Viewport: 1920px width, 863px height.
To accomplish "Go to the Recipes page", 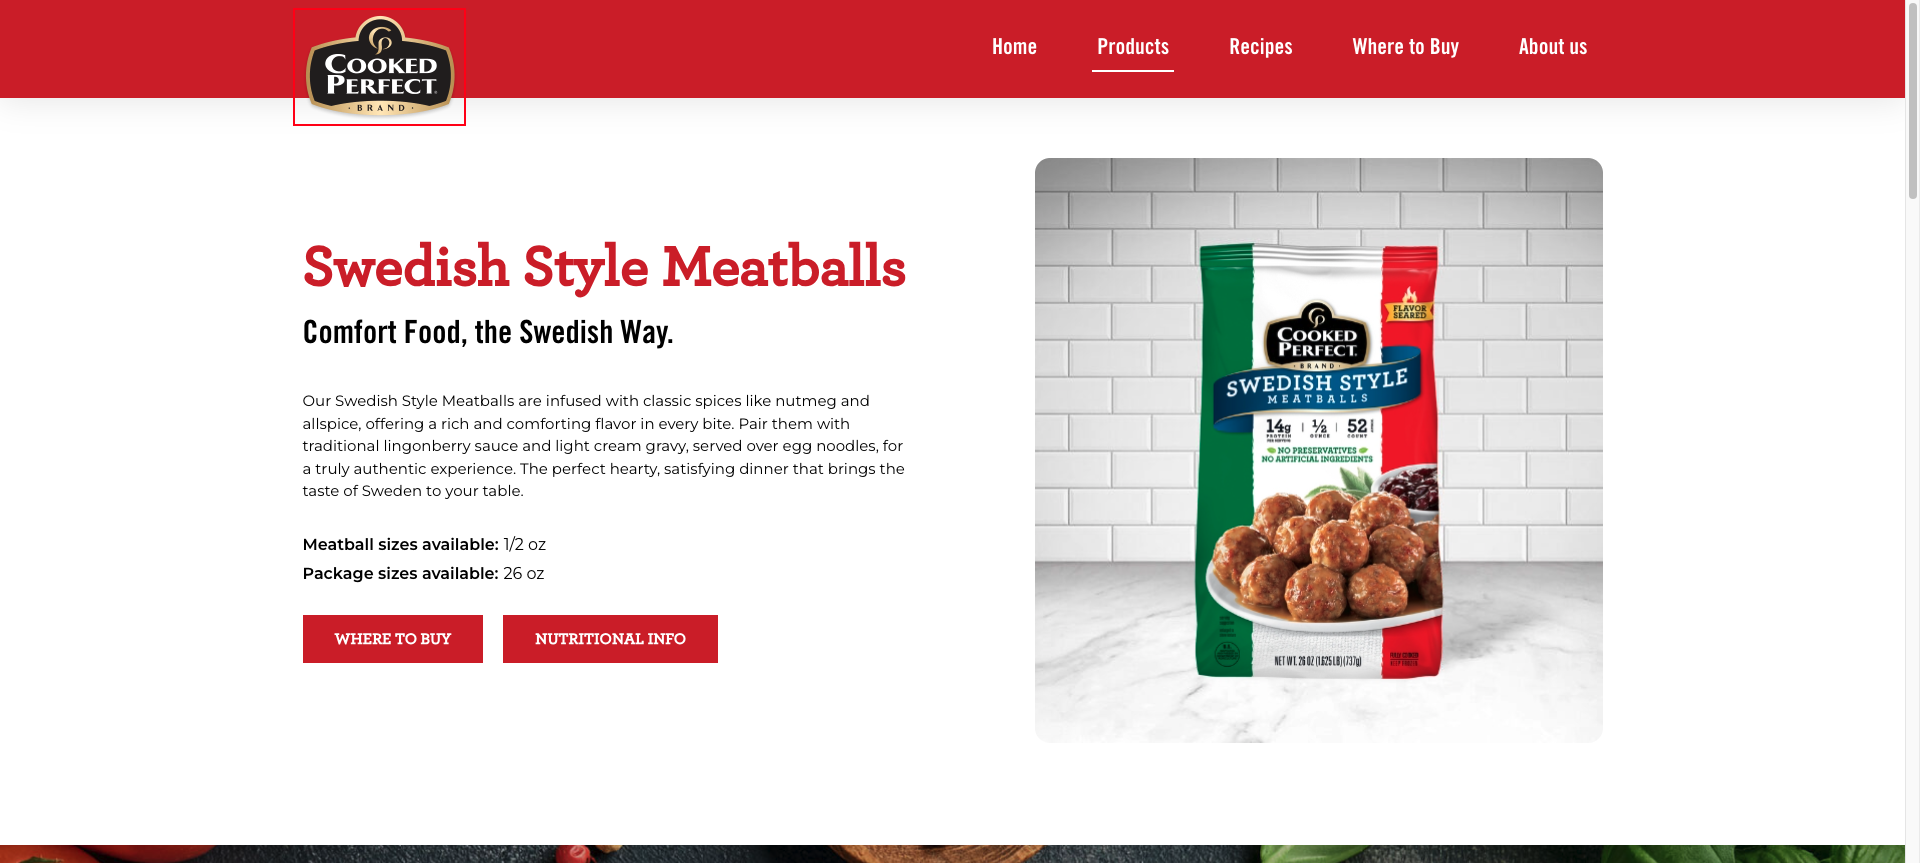I will coord(1260,47).
